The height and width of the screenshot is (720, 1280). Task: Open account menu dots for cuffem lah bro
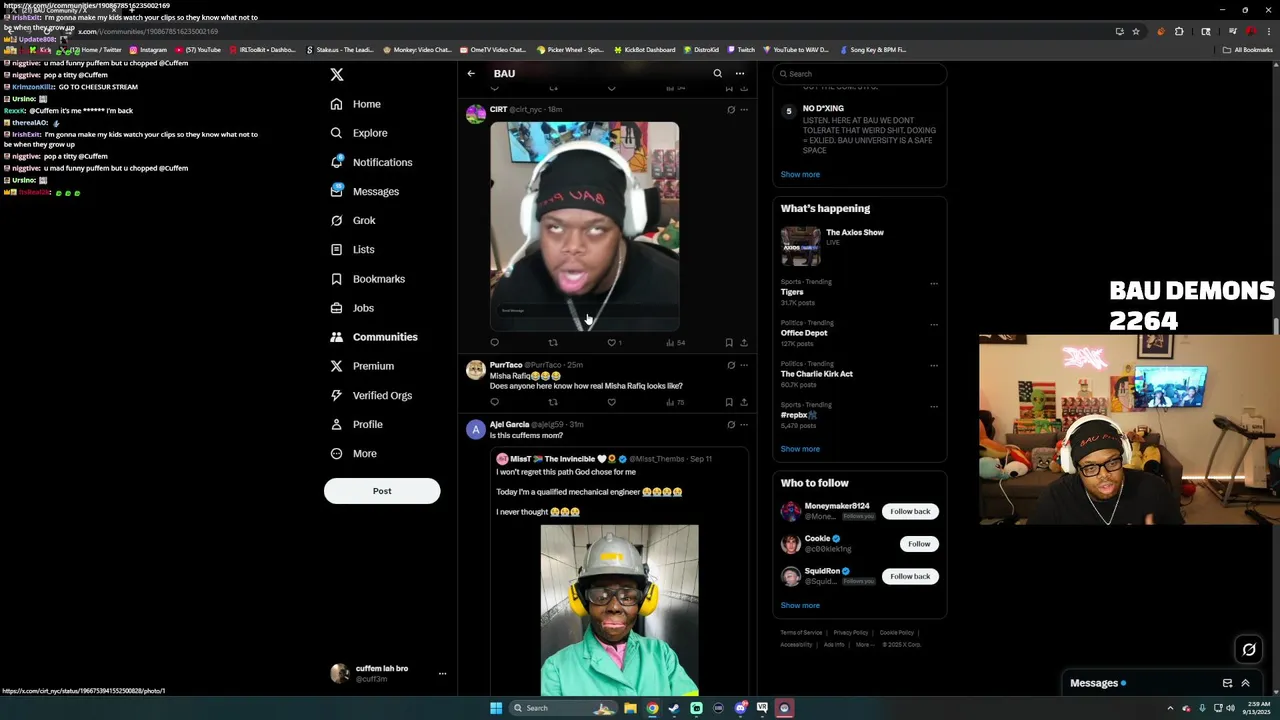442,674
